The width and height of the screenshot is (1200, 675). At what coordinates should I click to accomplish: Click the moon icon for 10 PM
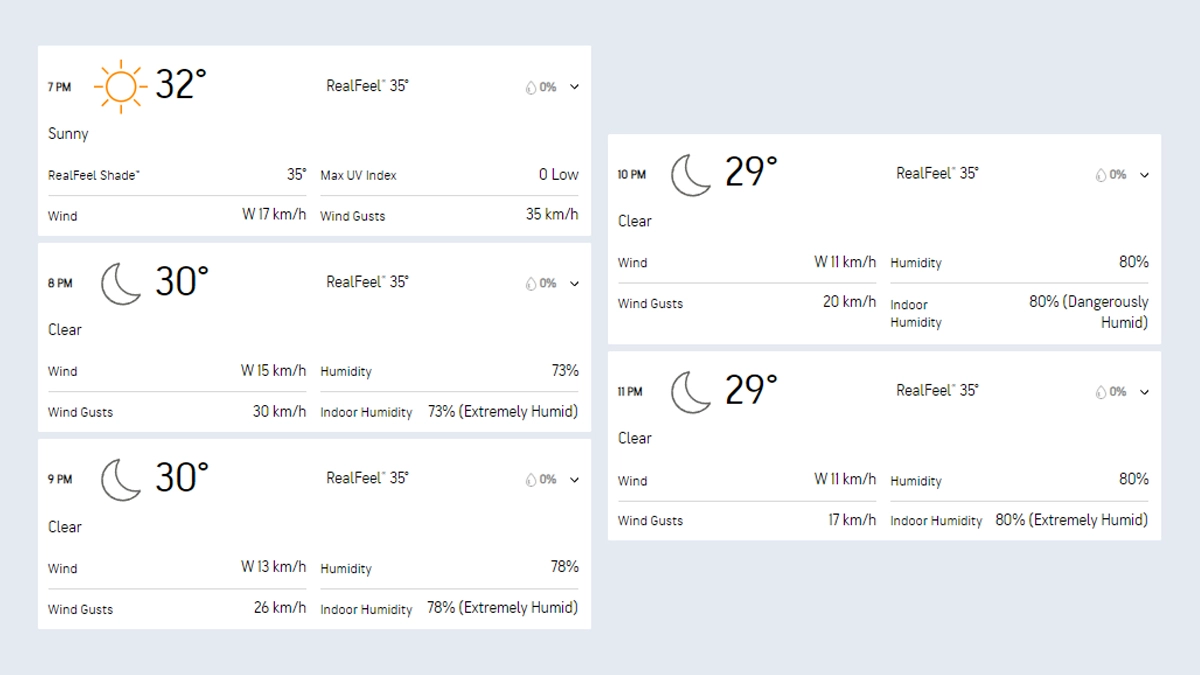click(x=691, y=174)
